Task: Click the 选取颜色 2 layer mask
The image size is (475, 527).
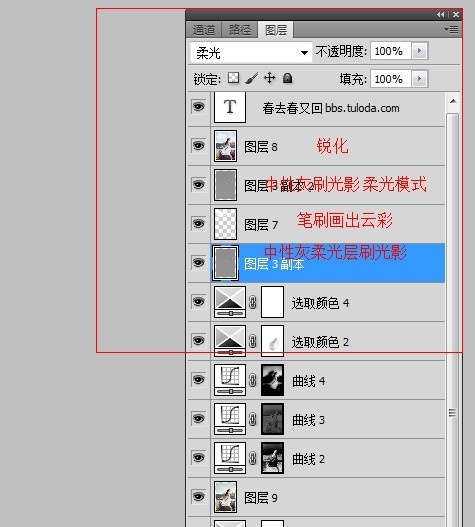Action: (272, 341)
